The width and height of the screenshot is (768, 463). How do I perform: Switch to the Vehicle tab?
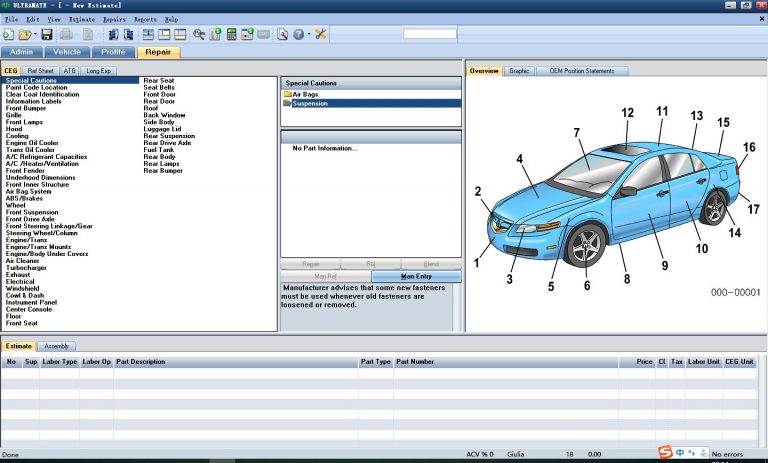click(x=67, y=52)
